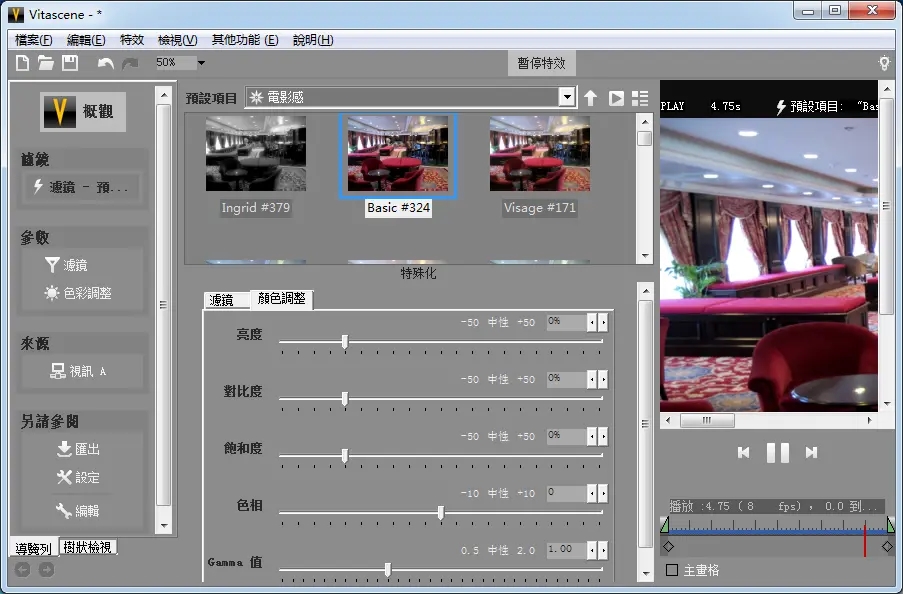Enable the 主畫格 keyframe checkbox
Viewport: 903px width, 594px height.
point(672,570)
